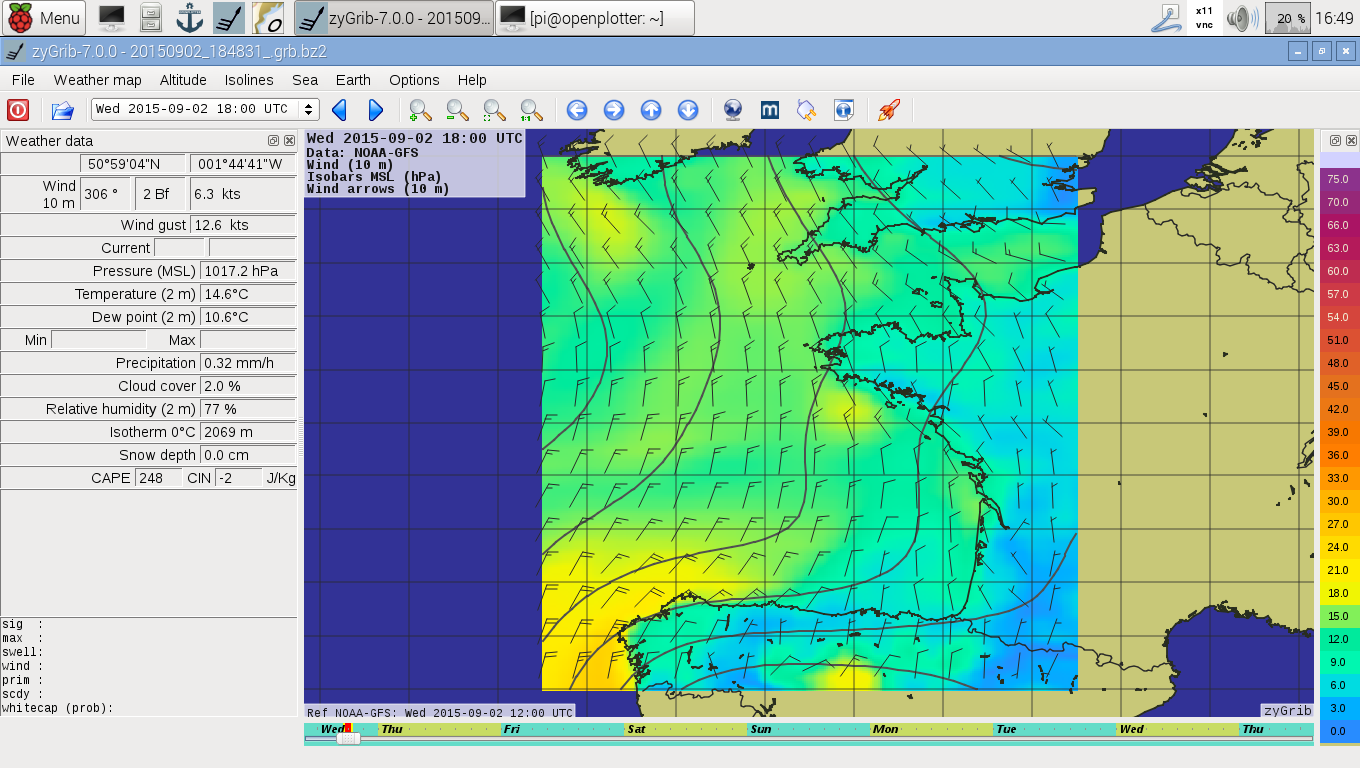
Task: Start animation with rocket icon
Action: pyautogui.click(x=889, y=110)
